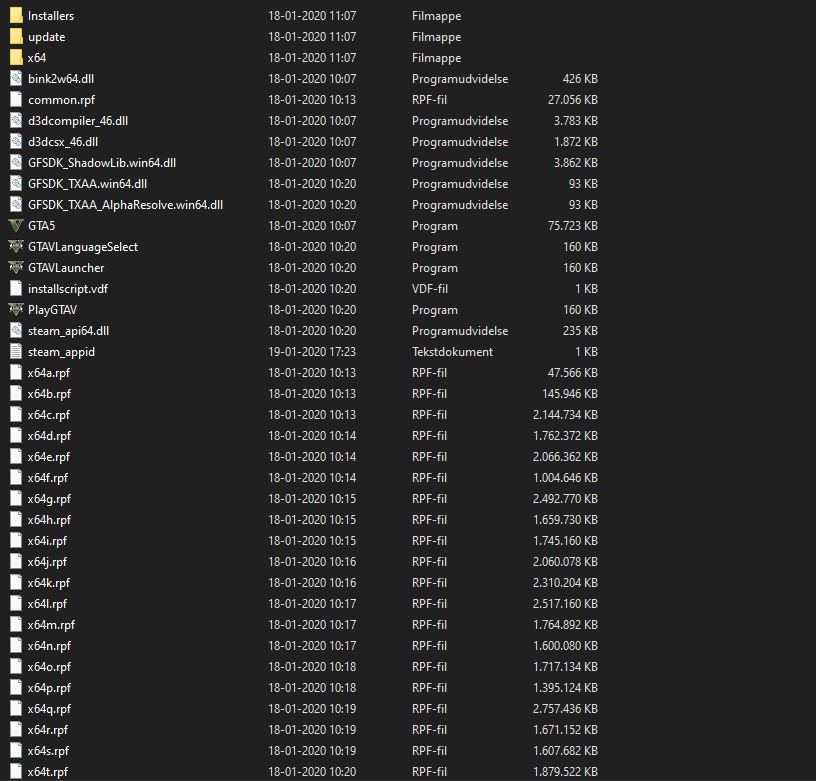Select the x64g.rpf file icon

point(16,498)
